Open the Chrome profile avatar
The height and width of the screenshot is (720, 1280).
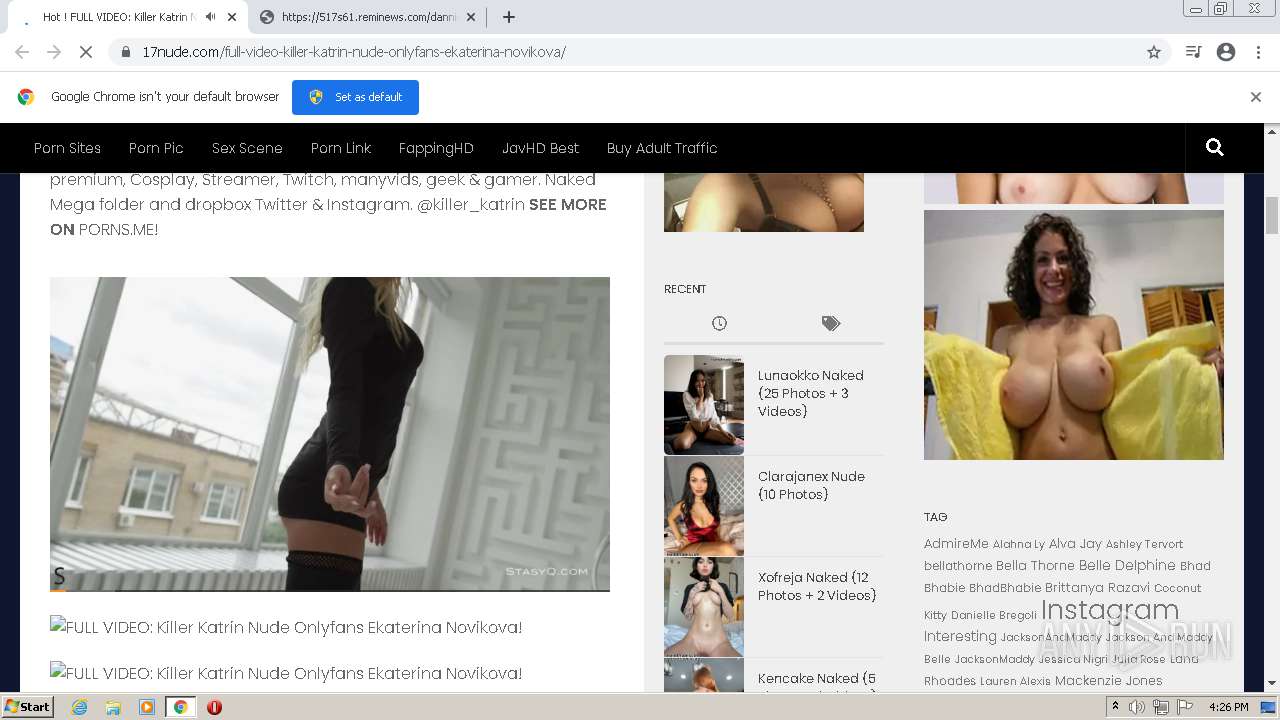[x=1226, y=52]
